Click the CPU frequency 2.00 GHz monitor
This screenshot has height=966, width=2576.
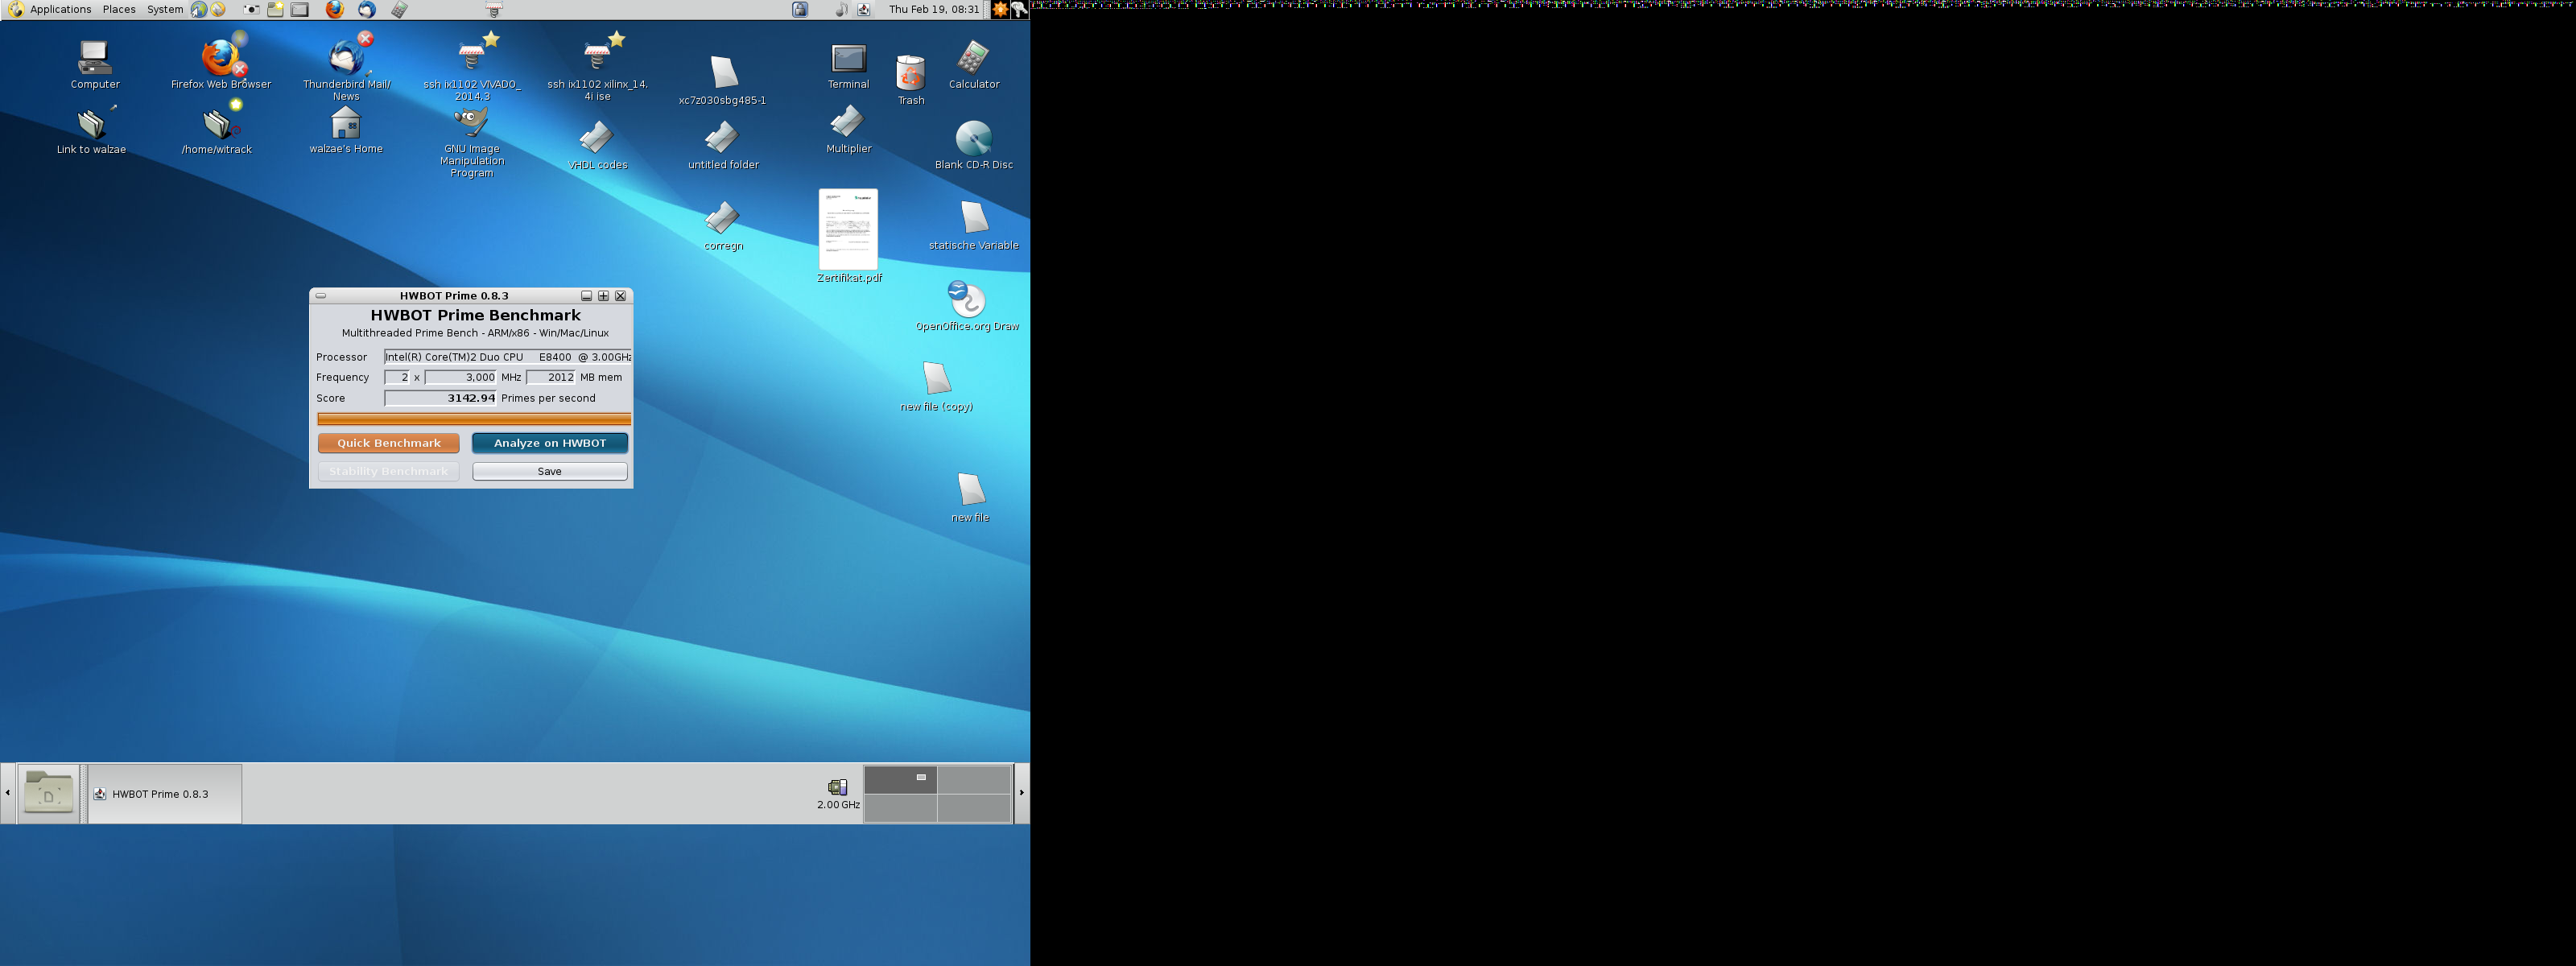[x=838, y=794]
